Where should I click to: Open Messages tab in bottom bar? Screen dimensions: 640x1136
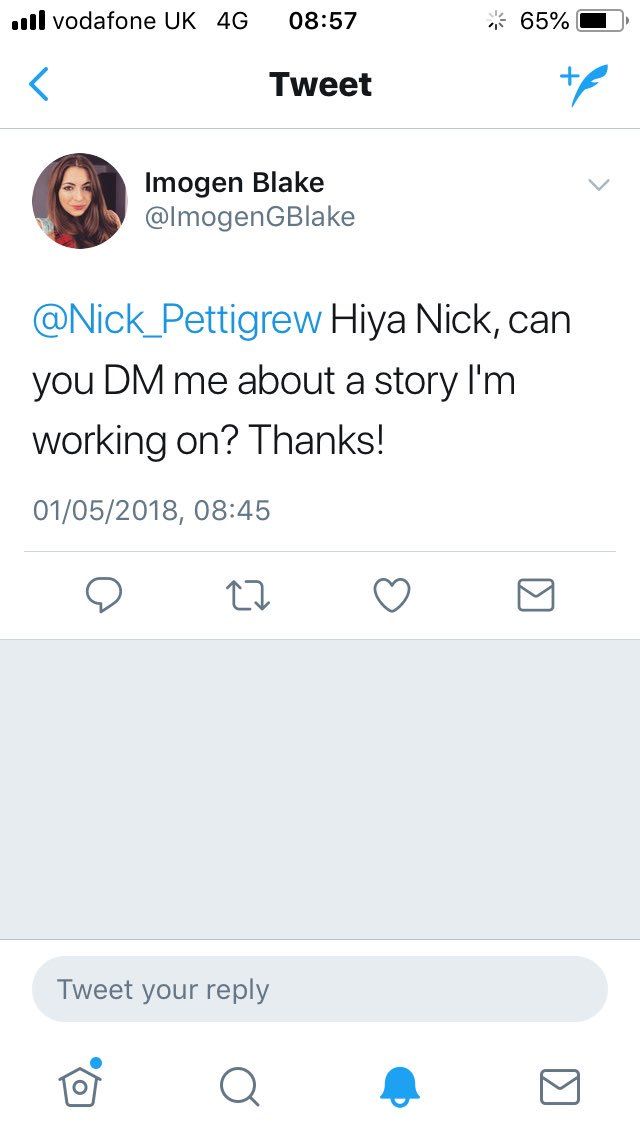[559, 1086]
